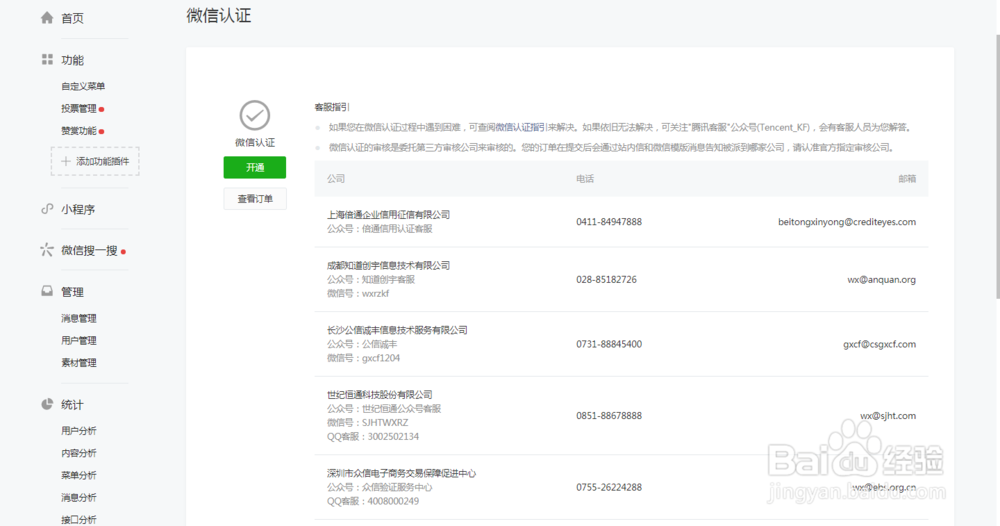Click the 添加功能插件 dashed button
The width and height of the screenshot is (1000, 526).
pyautogui.click(x=95, y=161)
